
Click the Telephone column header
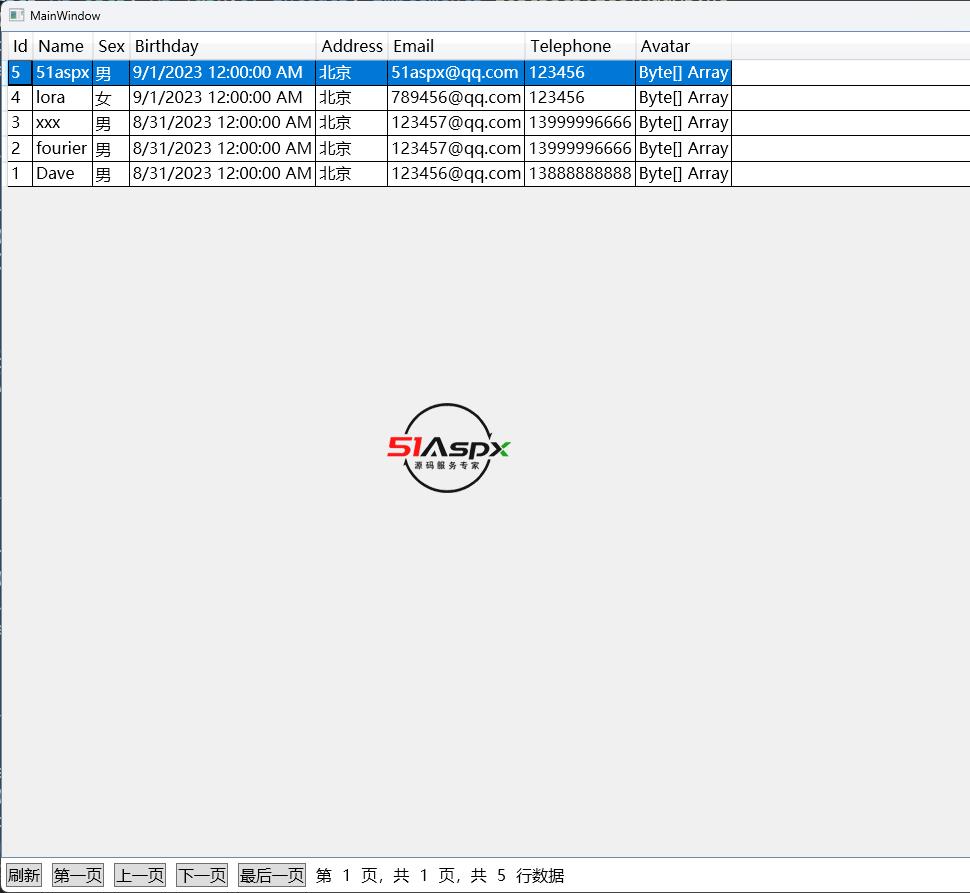pyautogui.click(x=579, y=46)
